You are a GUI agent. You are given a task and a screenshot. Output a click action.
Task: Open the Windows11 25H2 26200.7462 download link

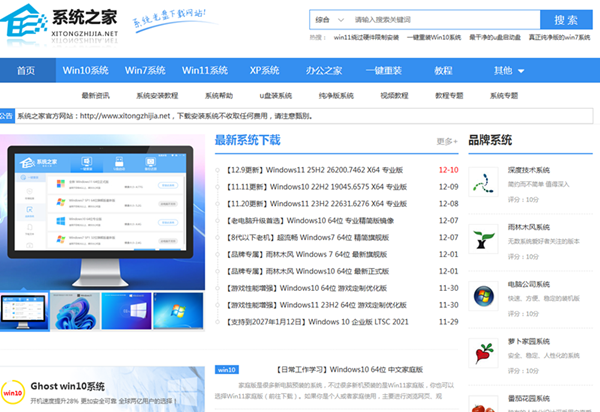(x=319, y=170)
